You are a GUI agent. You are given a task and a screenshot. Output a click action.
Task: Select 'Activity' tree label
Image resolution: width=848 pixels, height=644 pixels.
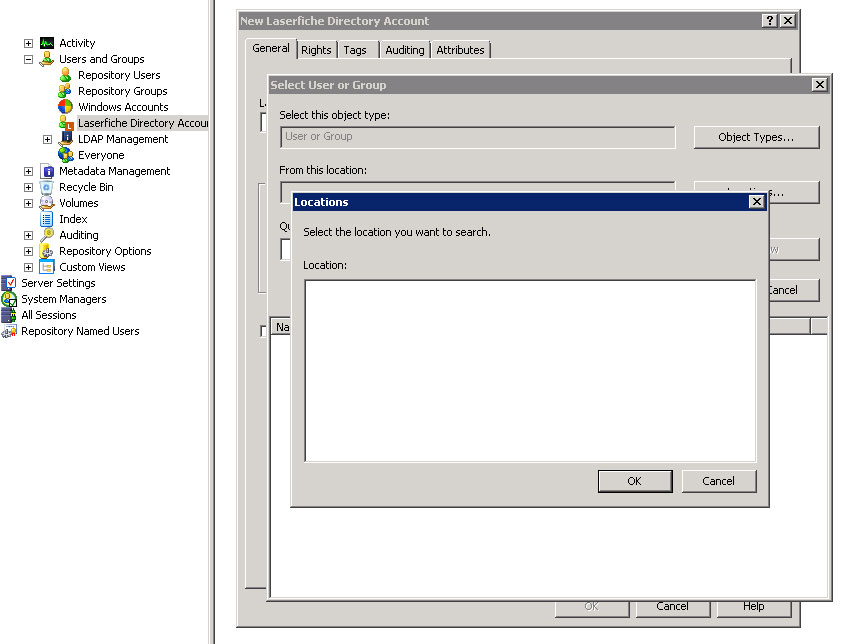[x=77, y=43]
